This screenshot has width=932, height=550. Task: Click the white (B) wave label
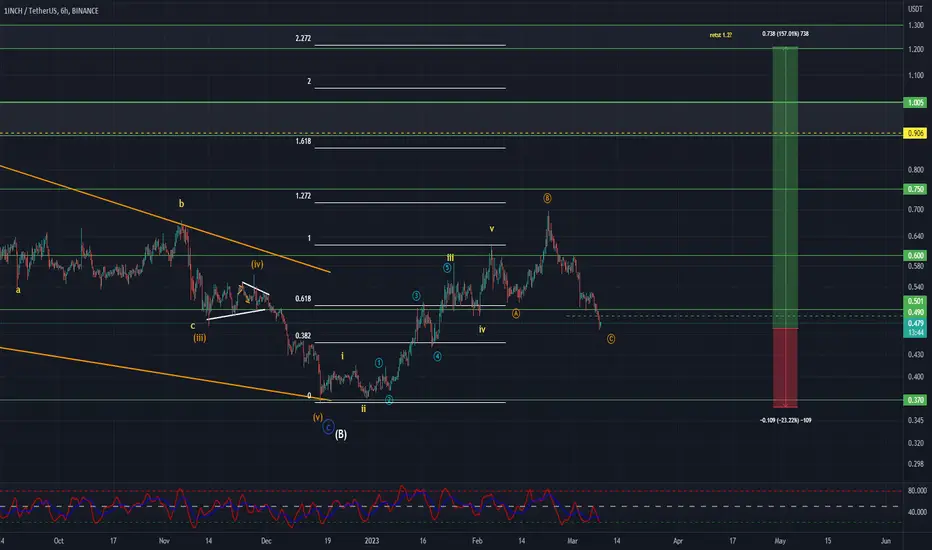coord(341,434)
